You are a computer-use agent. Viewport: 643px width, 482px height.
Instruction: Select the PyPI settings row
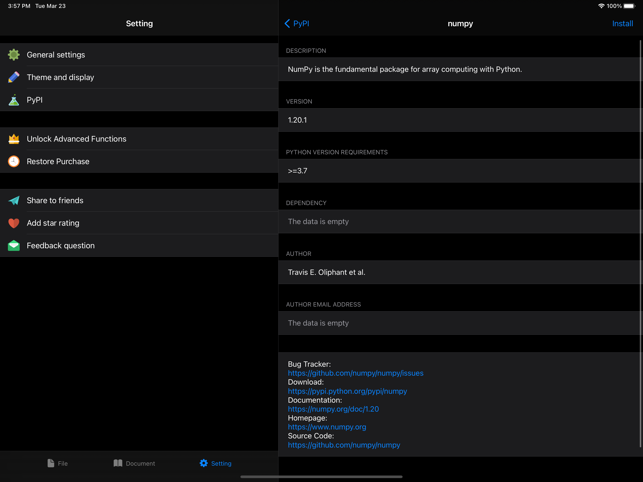pos(139,100)
